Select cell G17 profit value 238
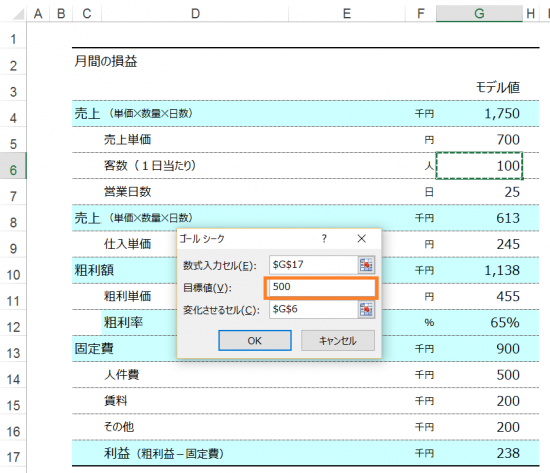This screenshot has height=473, width=550. 479,453
